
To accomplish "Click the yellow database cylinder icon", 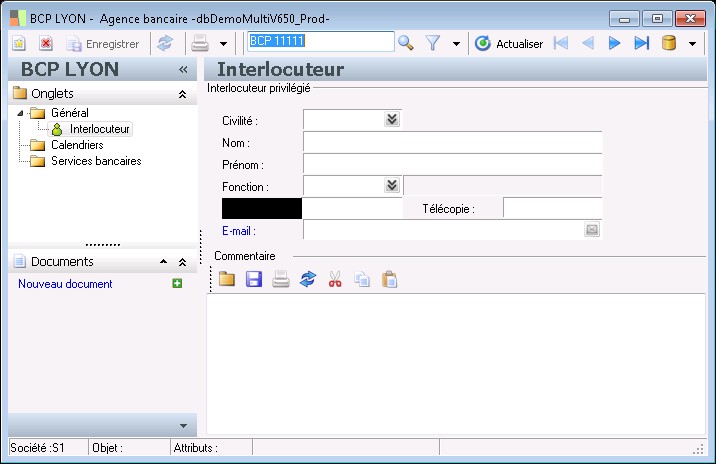I will (x=669, y=43).
